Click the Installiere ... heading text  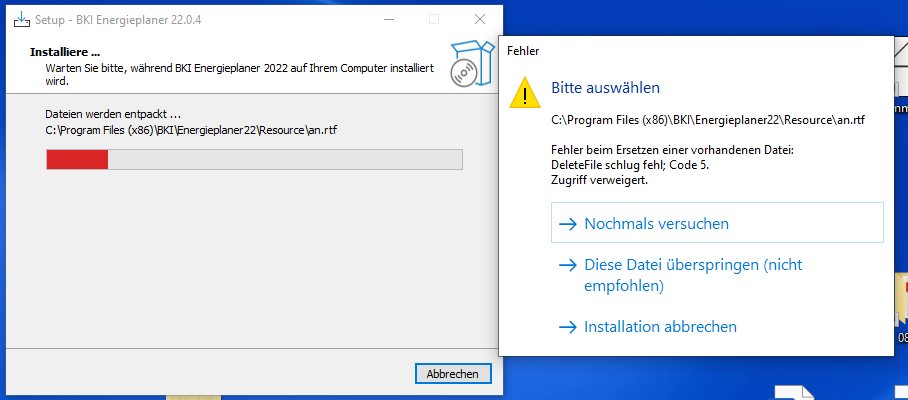pyautogui.click(x=64, y=52)
